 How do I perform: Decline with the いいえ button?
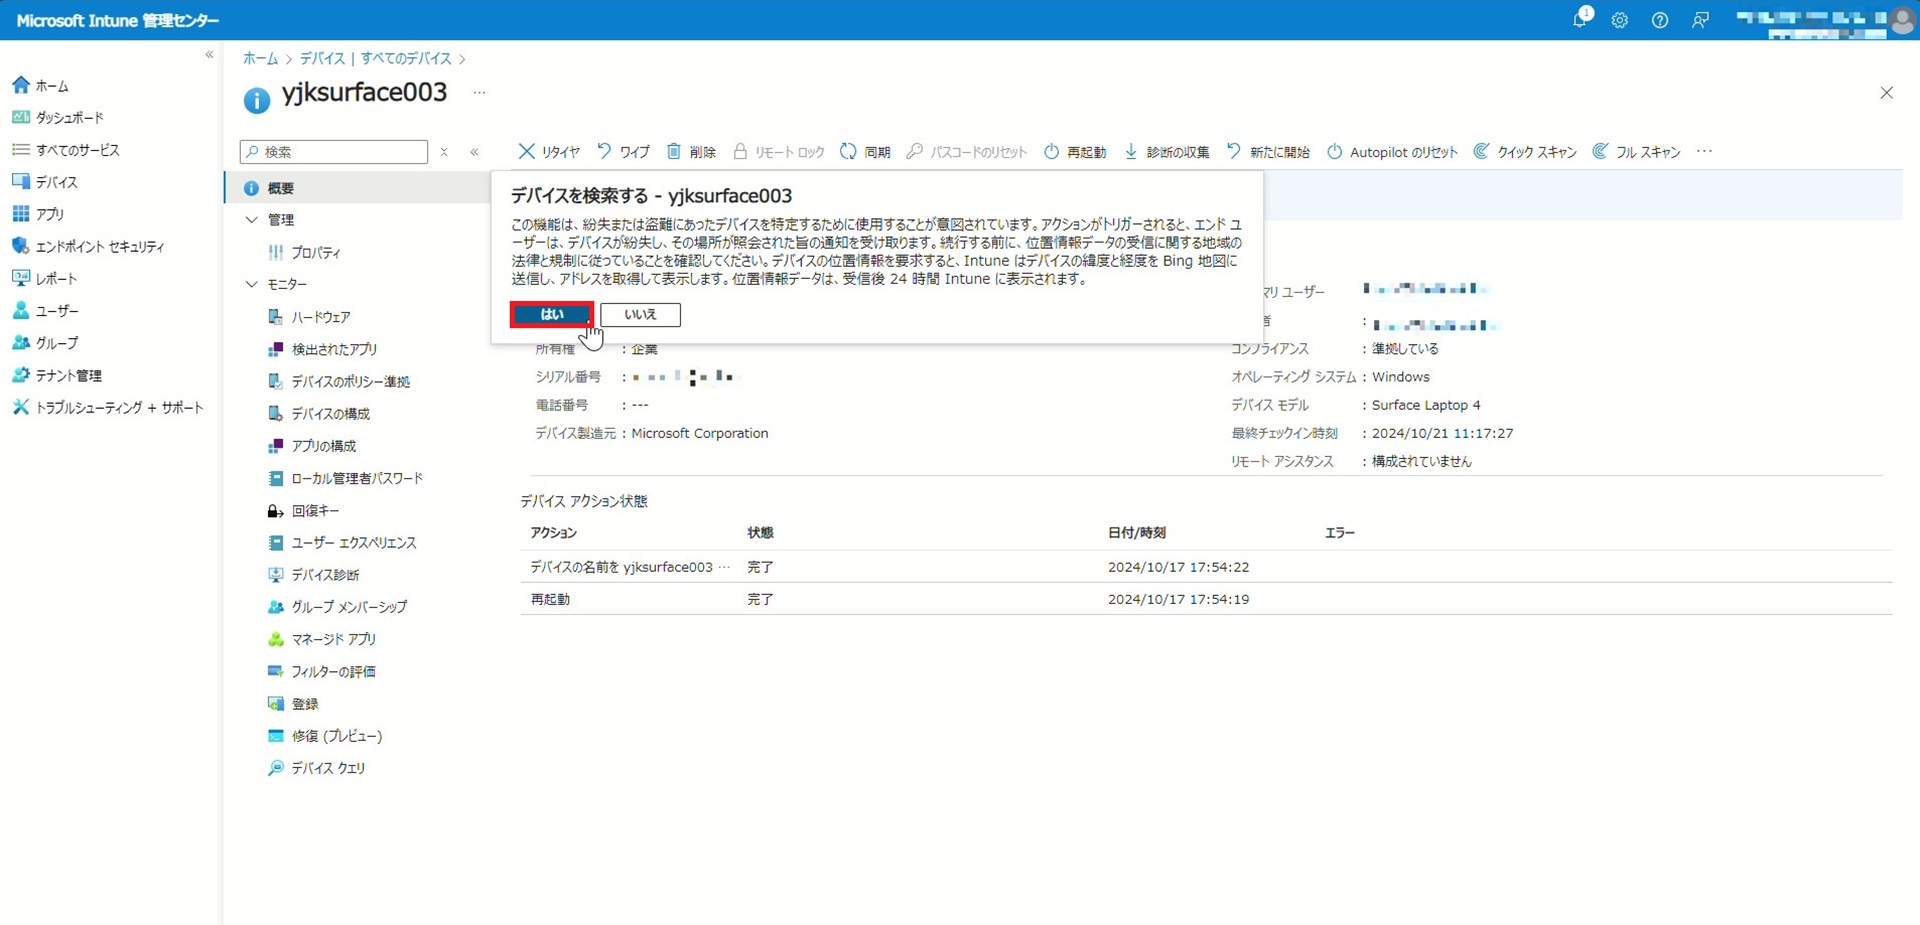(640, 314)
